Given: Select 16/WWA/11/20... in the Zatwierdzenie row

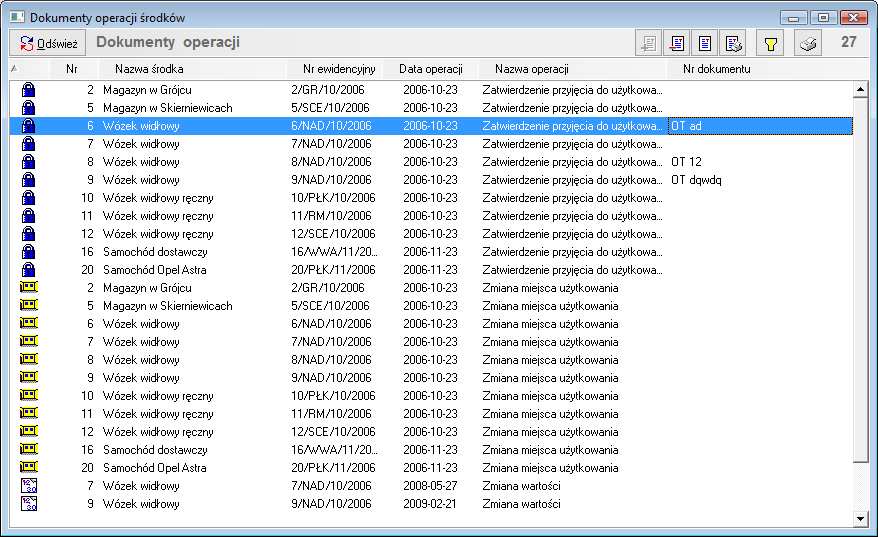Looking at the screenshot, I should click(334, 251).
